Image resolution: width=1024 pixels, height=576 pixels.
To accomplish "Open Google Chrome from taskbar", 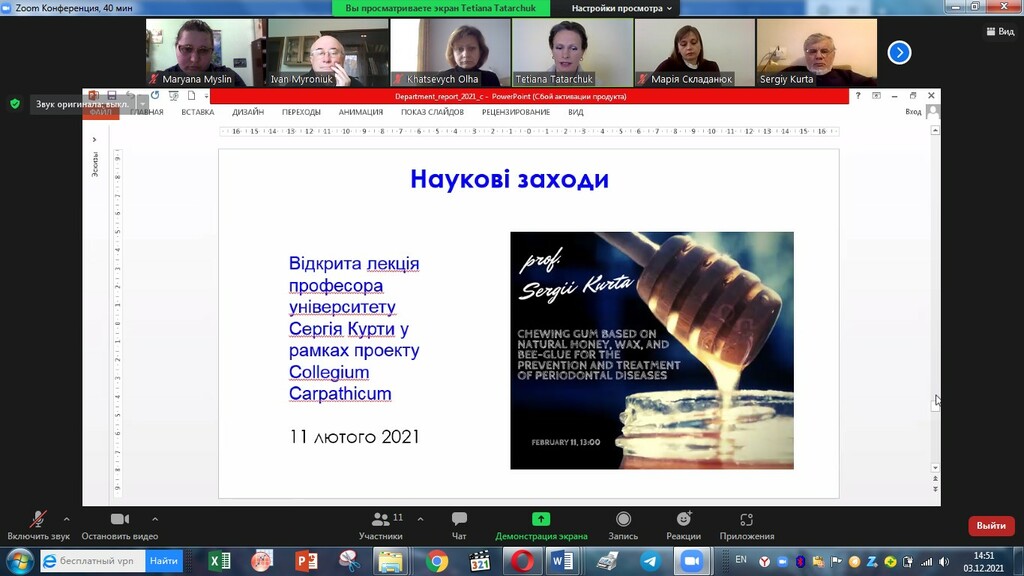I will click(x=436, y=561).
